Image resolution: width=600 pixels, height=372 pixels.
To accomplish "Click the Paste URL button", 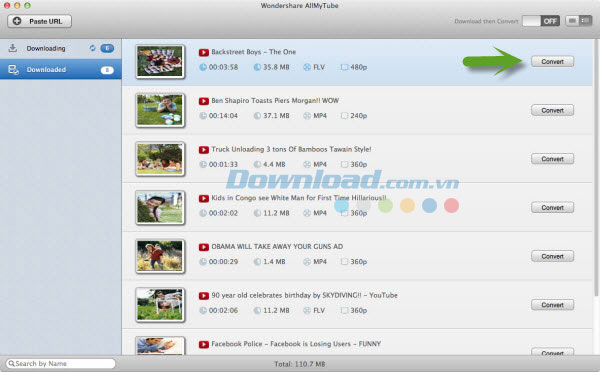I will click(39, 21).
